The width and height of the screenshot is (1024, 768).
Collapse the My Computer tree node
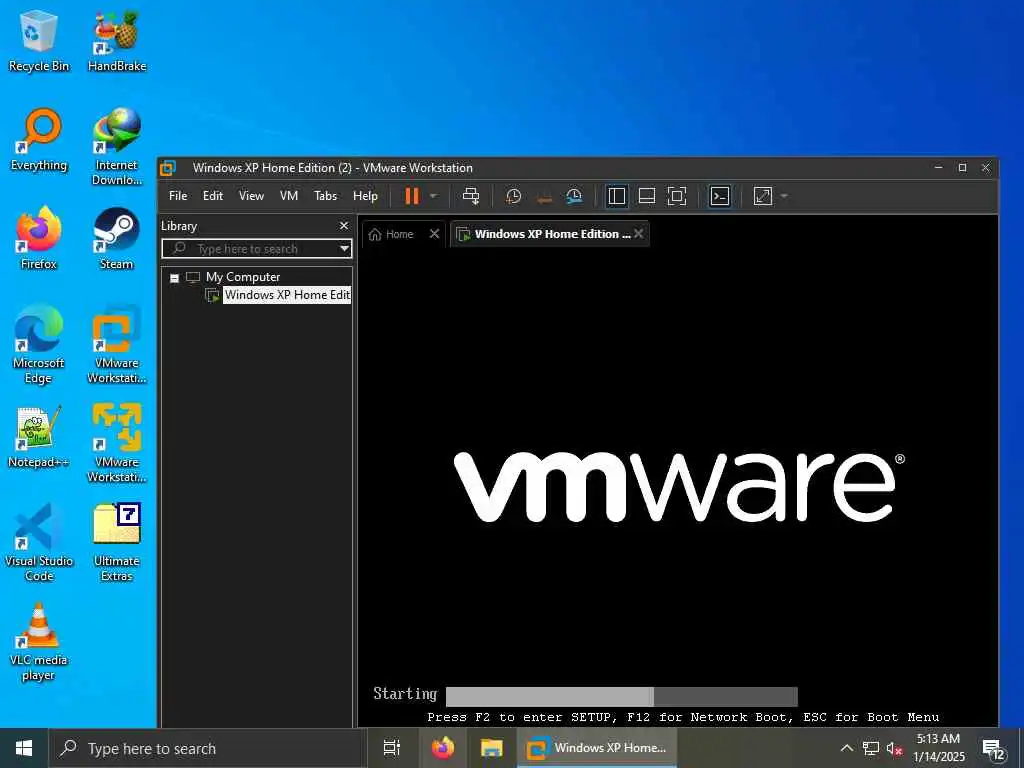[174, 278]
